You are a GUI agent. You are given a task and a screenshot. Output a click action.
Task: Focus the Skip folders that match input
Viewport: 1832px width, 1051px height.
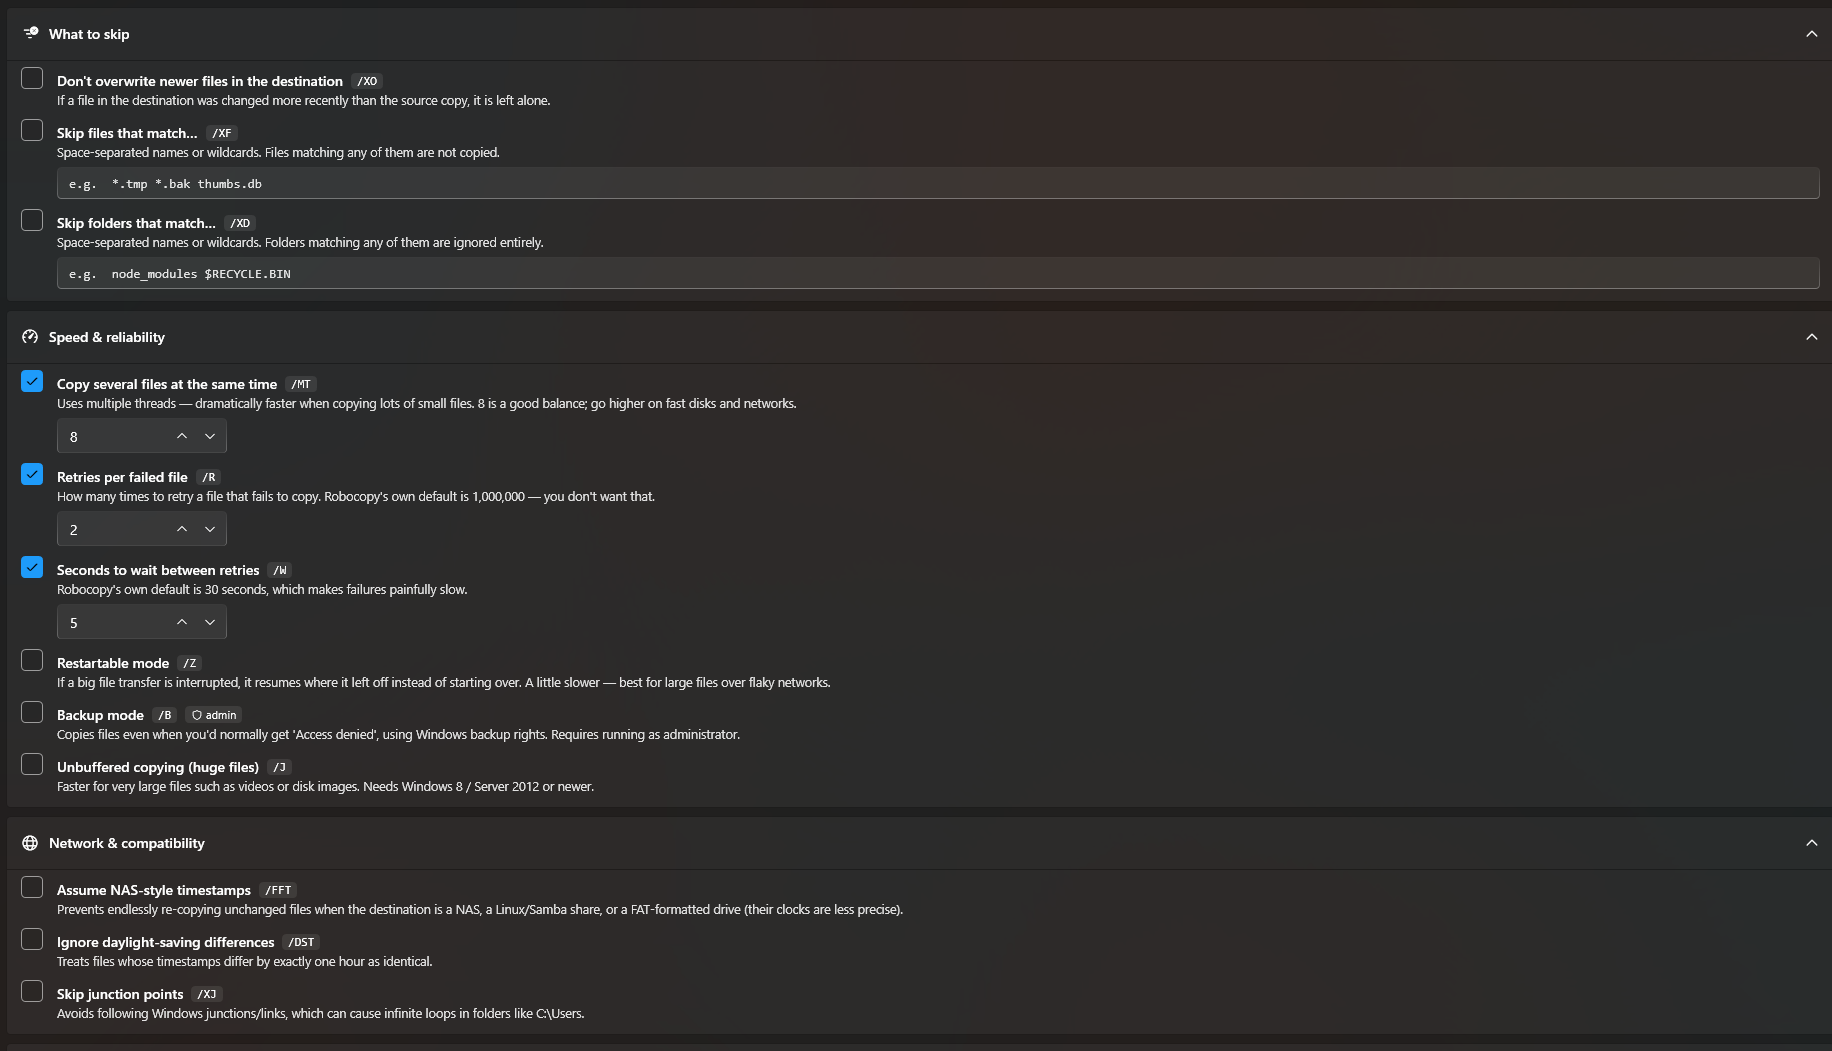coord(938,273)
